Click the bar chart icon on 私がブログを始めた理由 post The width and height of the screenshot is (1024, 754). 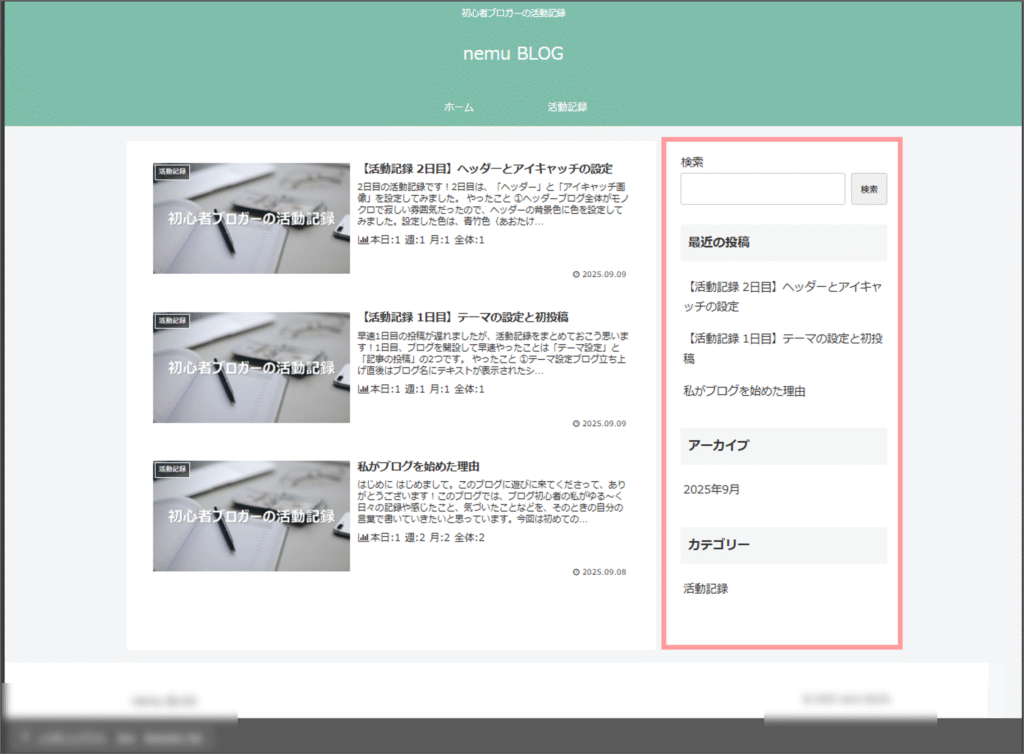(x=363, y=538)
